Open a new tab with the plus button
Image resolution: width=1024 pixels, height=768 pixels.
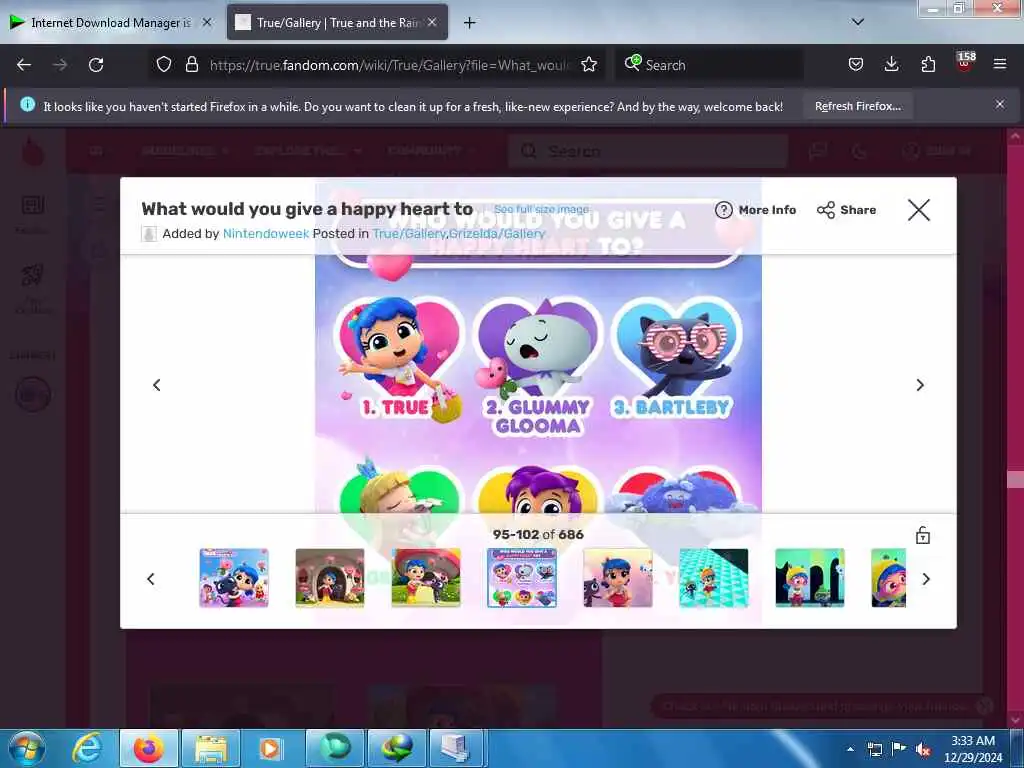coord(470,23)
